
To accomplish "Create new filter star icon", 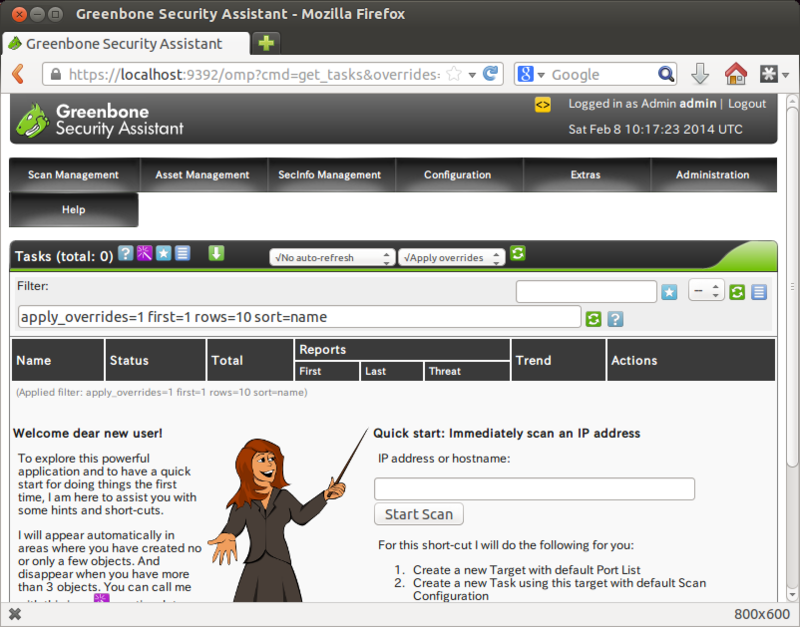I will tap(669, 292).
